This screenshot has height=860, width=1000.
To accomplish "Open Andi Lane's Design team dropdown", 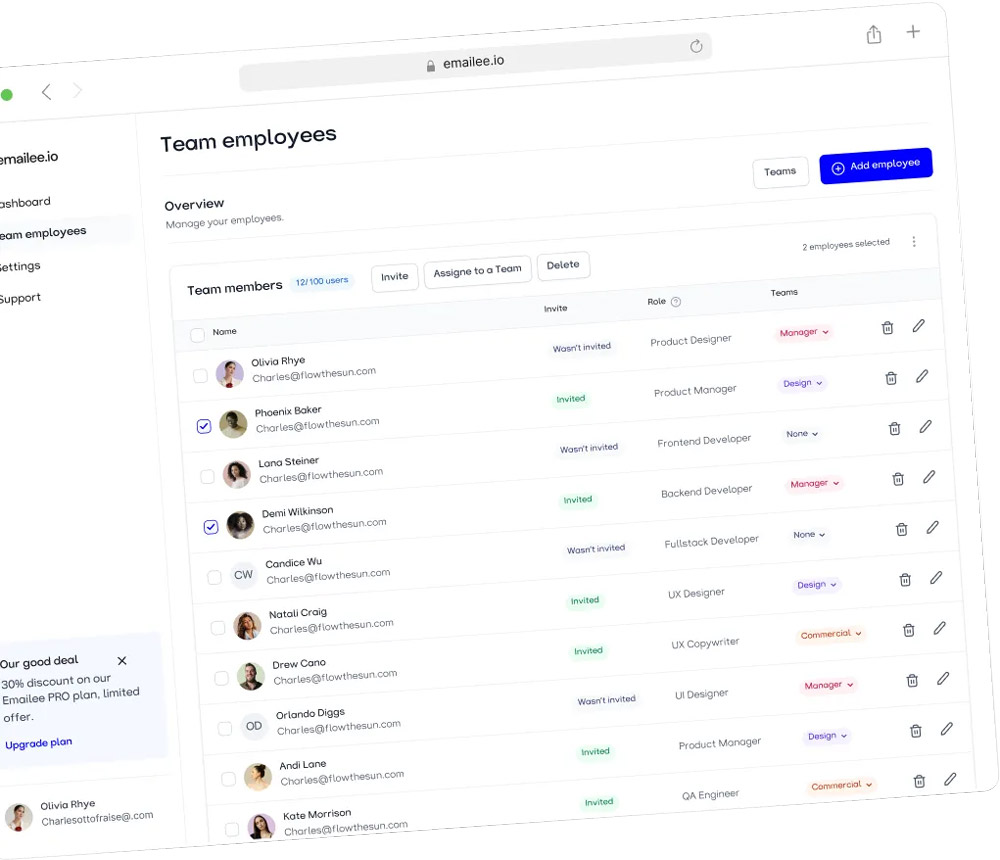I will coord(827,736).
